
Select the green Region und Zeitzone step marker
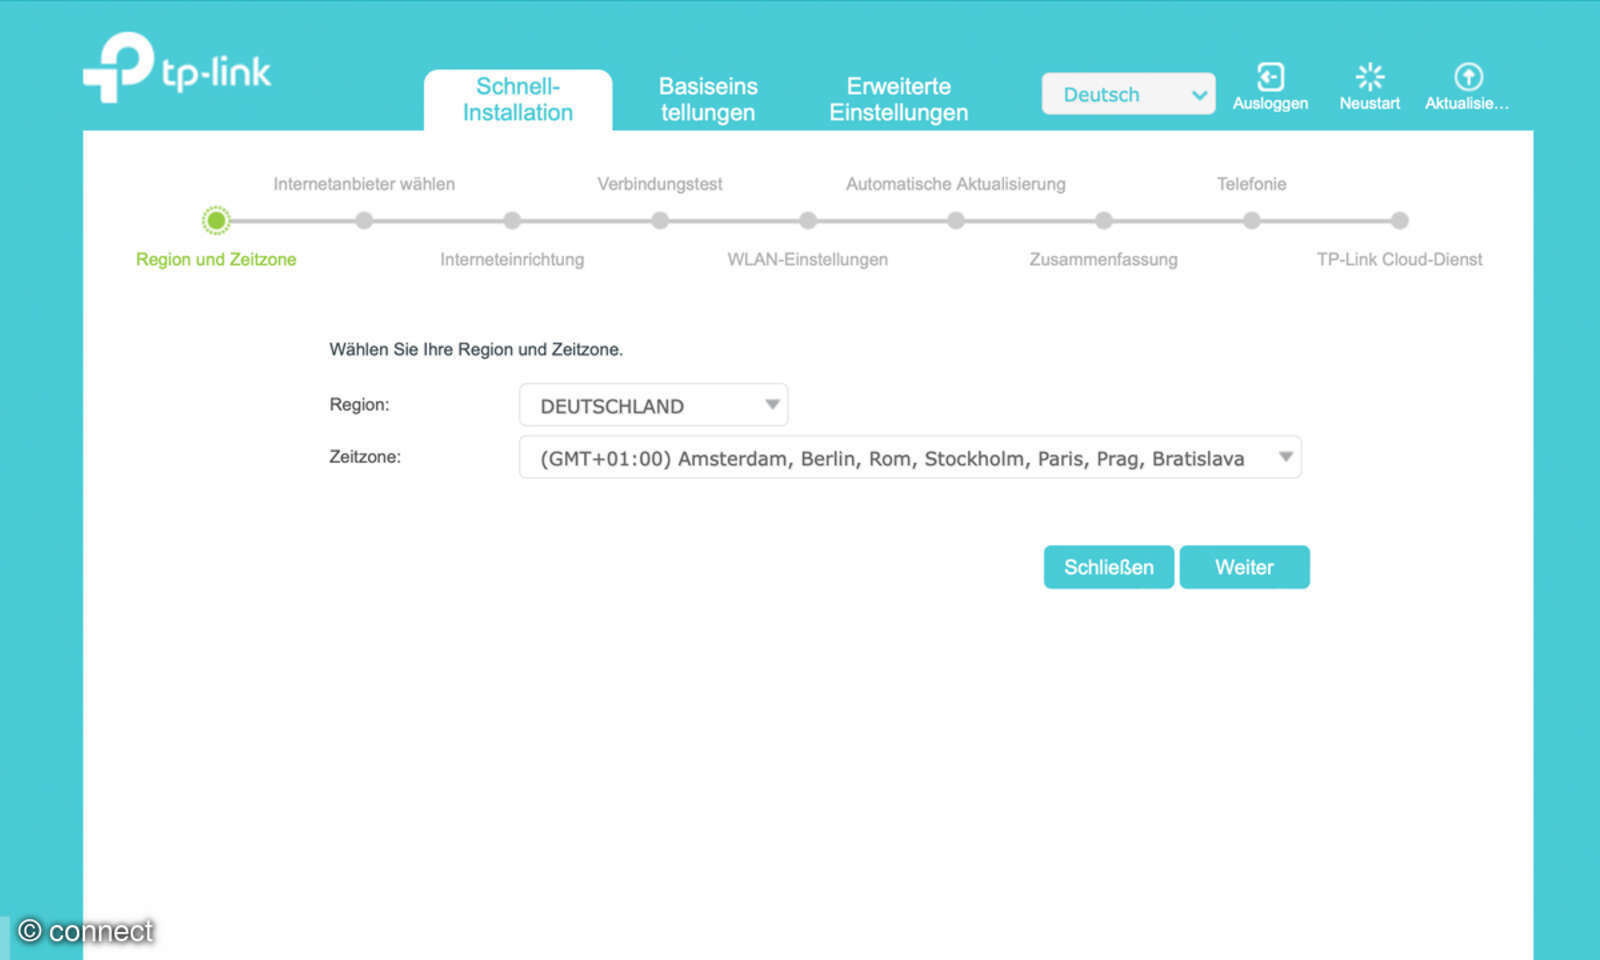216,220
